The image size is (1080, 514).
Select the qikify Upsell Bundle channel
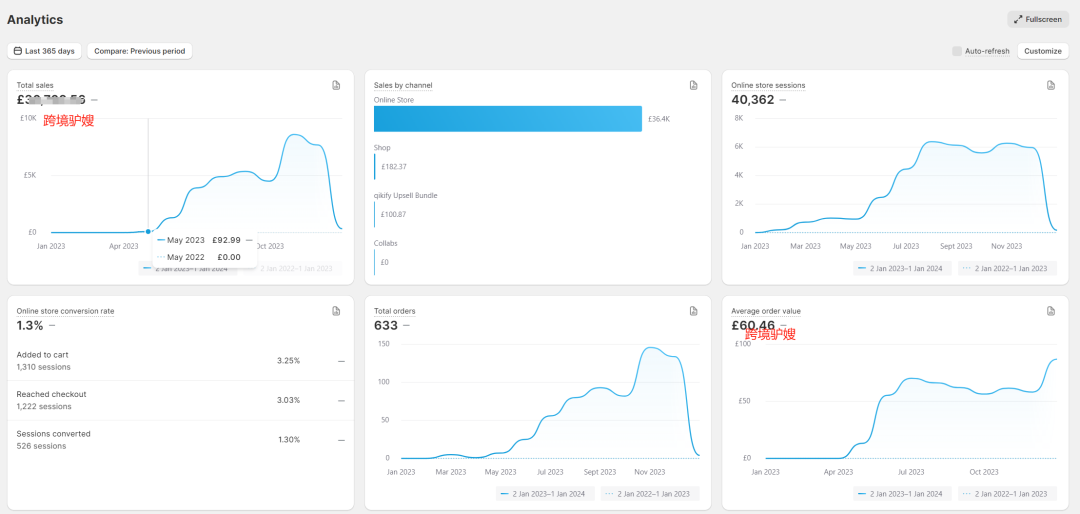point(406,196)
